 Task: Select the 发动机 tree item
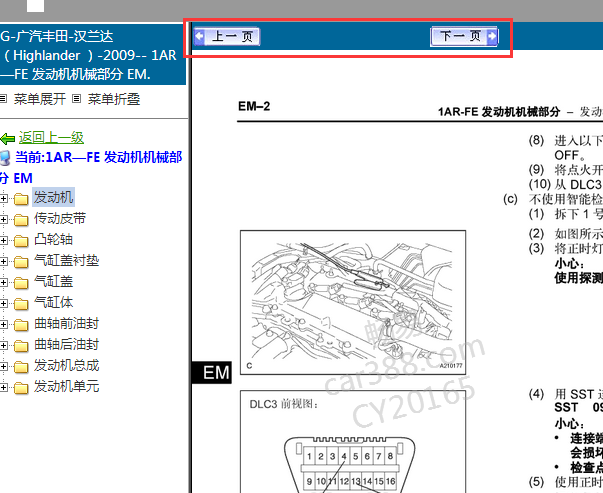click(53, 197)
